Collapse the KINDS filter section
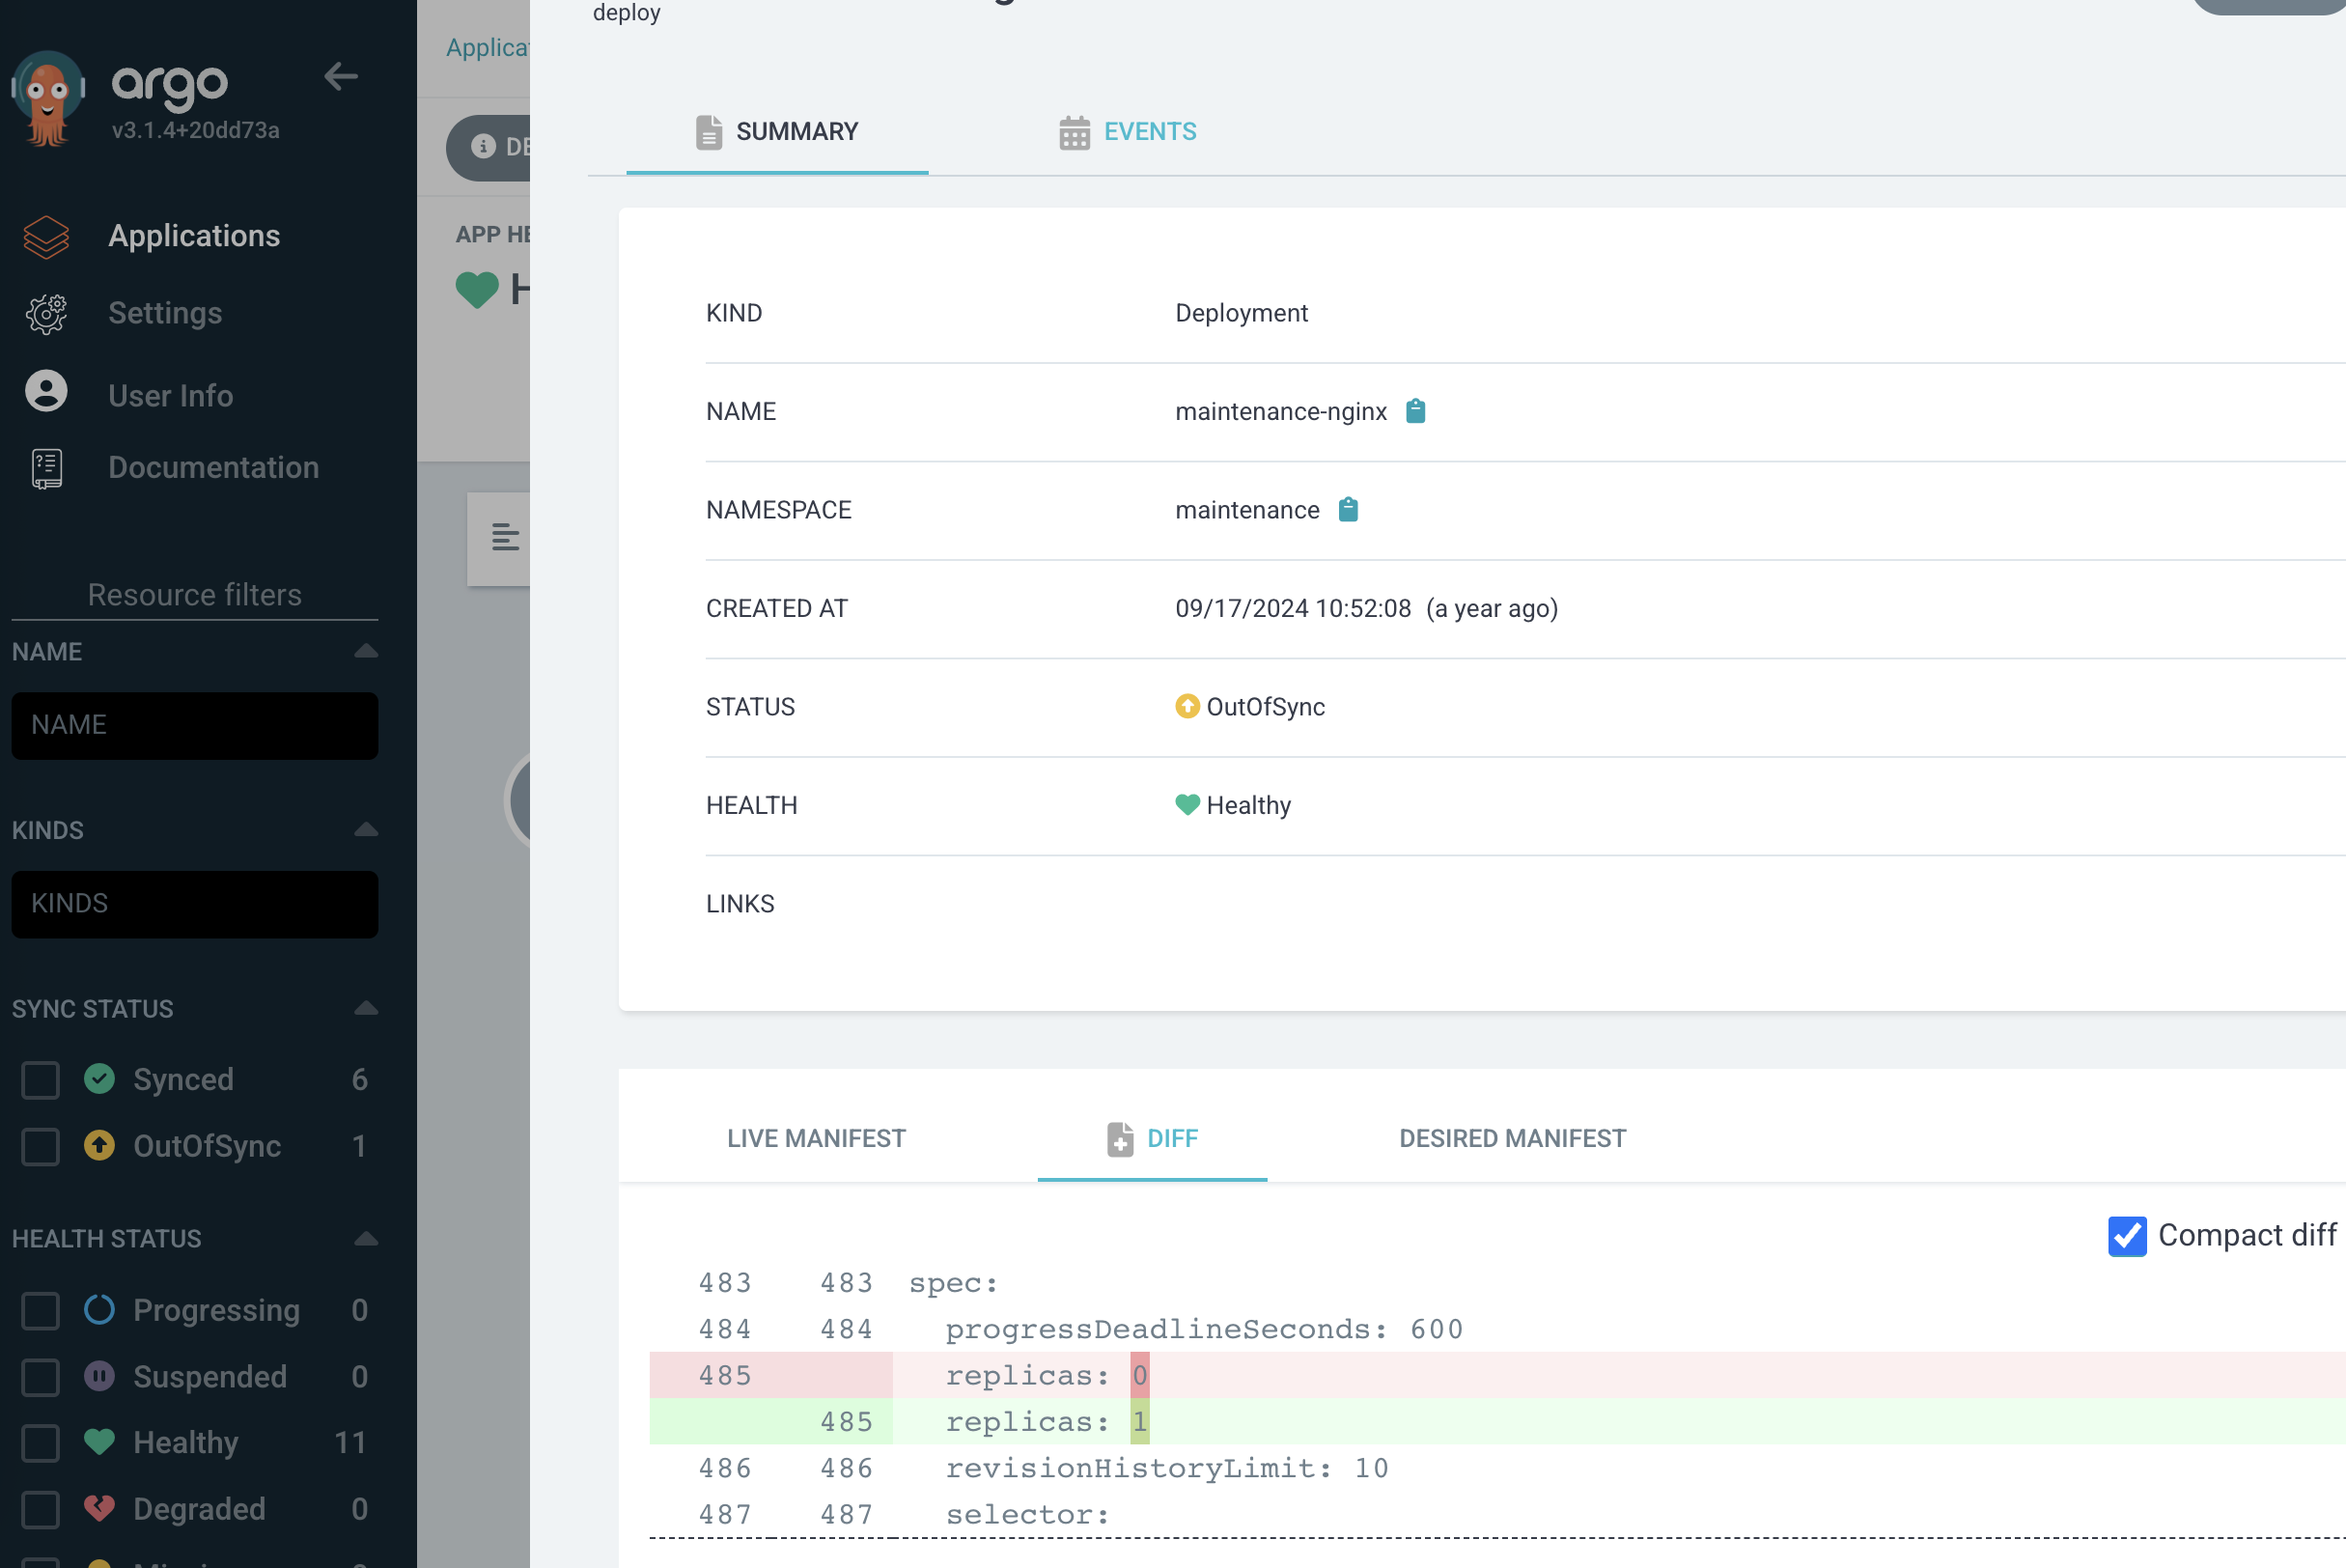 366,830
